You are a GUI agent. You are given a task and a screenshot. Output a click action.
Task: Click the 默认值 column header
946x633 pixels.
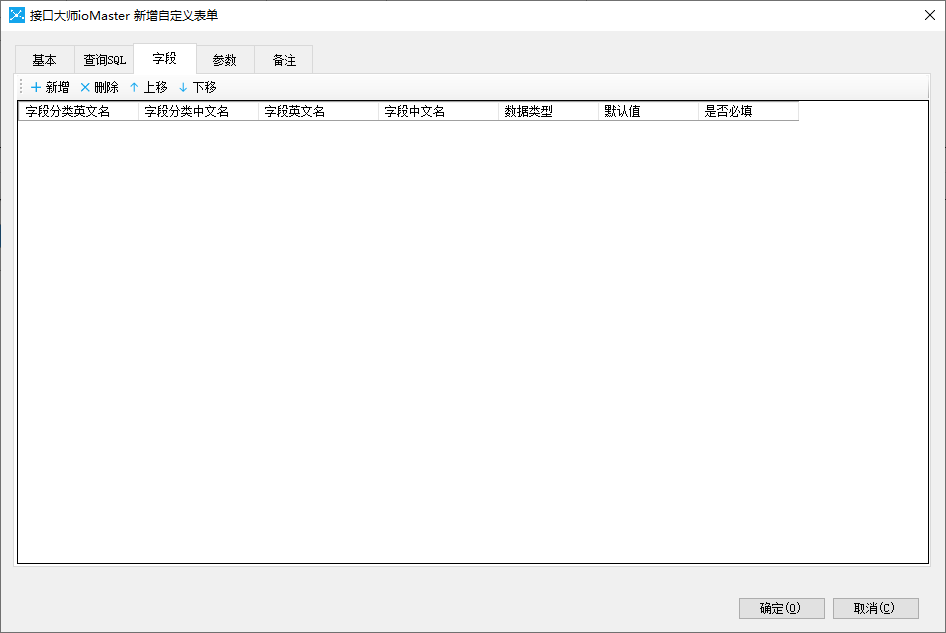(x=648, y=112)
